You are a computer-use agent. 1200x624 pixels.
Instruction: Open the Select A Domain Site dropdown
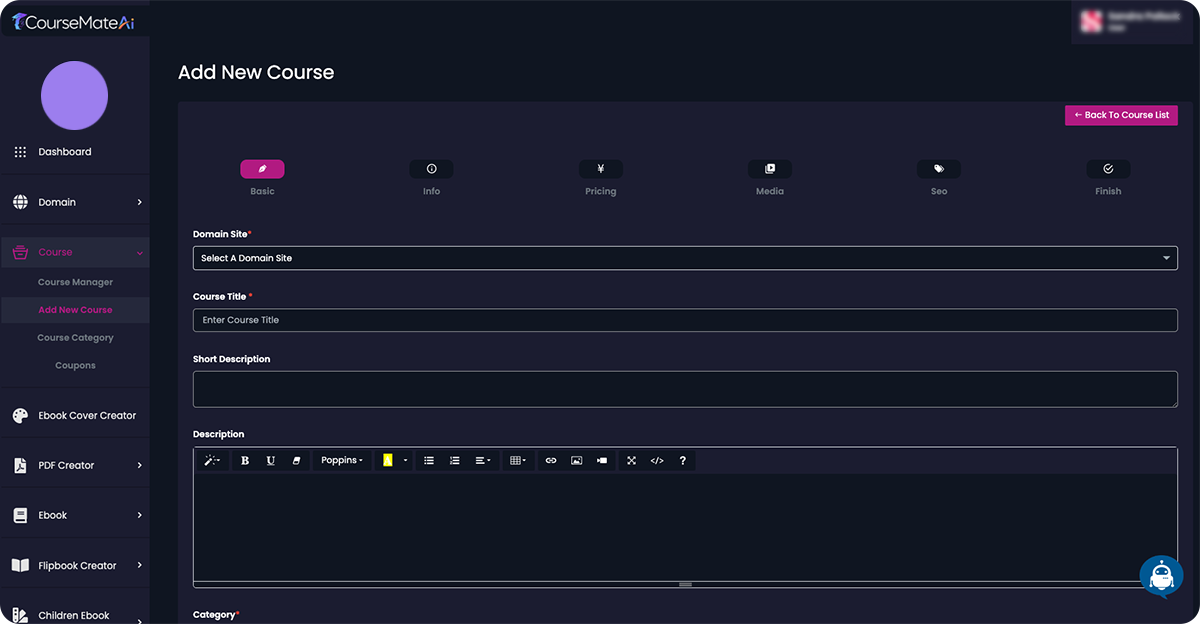point(685,257)
